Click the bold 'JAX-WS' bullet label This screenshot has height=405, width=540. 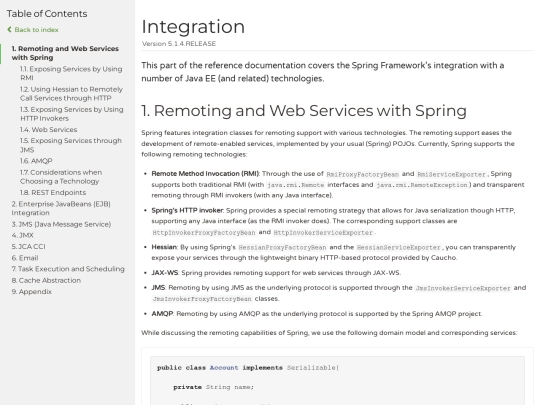(x=165, y=273)
